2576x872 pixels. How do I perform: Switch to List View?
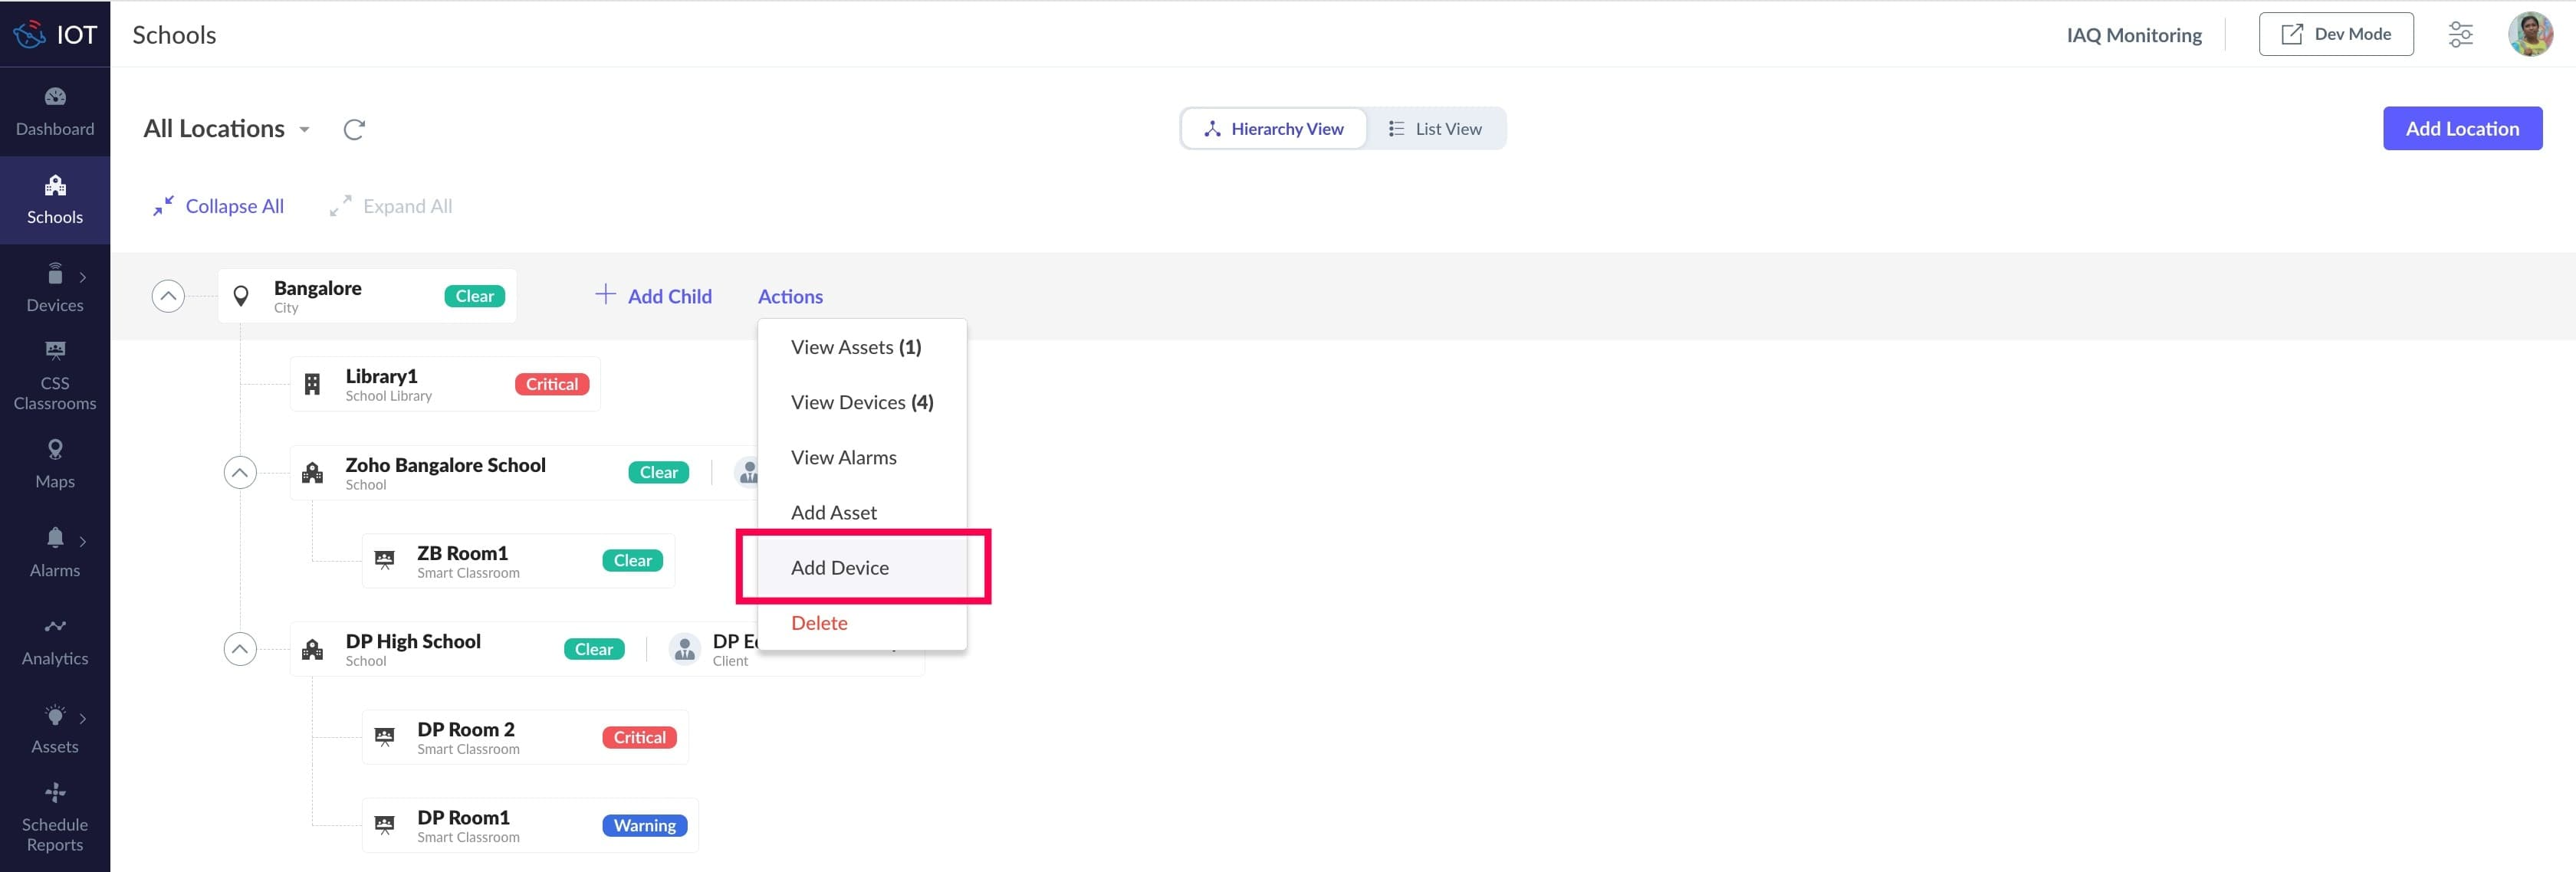pyautogui.click(x=1435, y=129)
